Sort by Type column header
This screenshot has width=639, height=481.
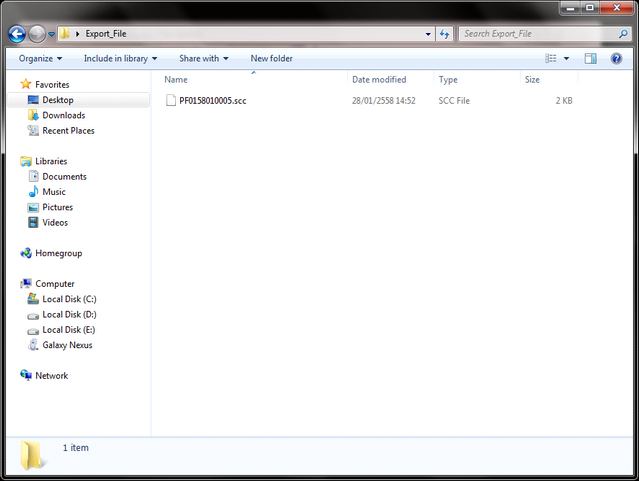coord(448,79)
